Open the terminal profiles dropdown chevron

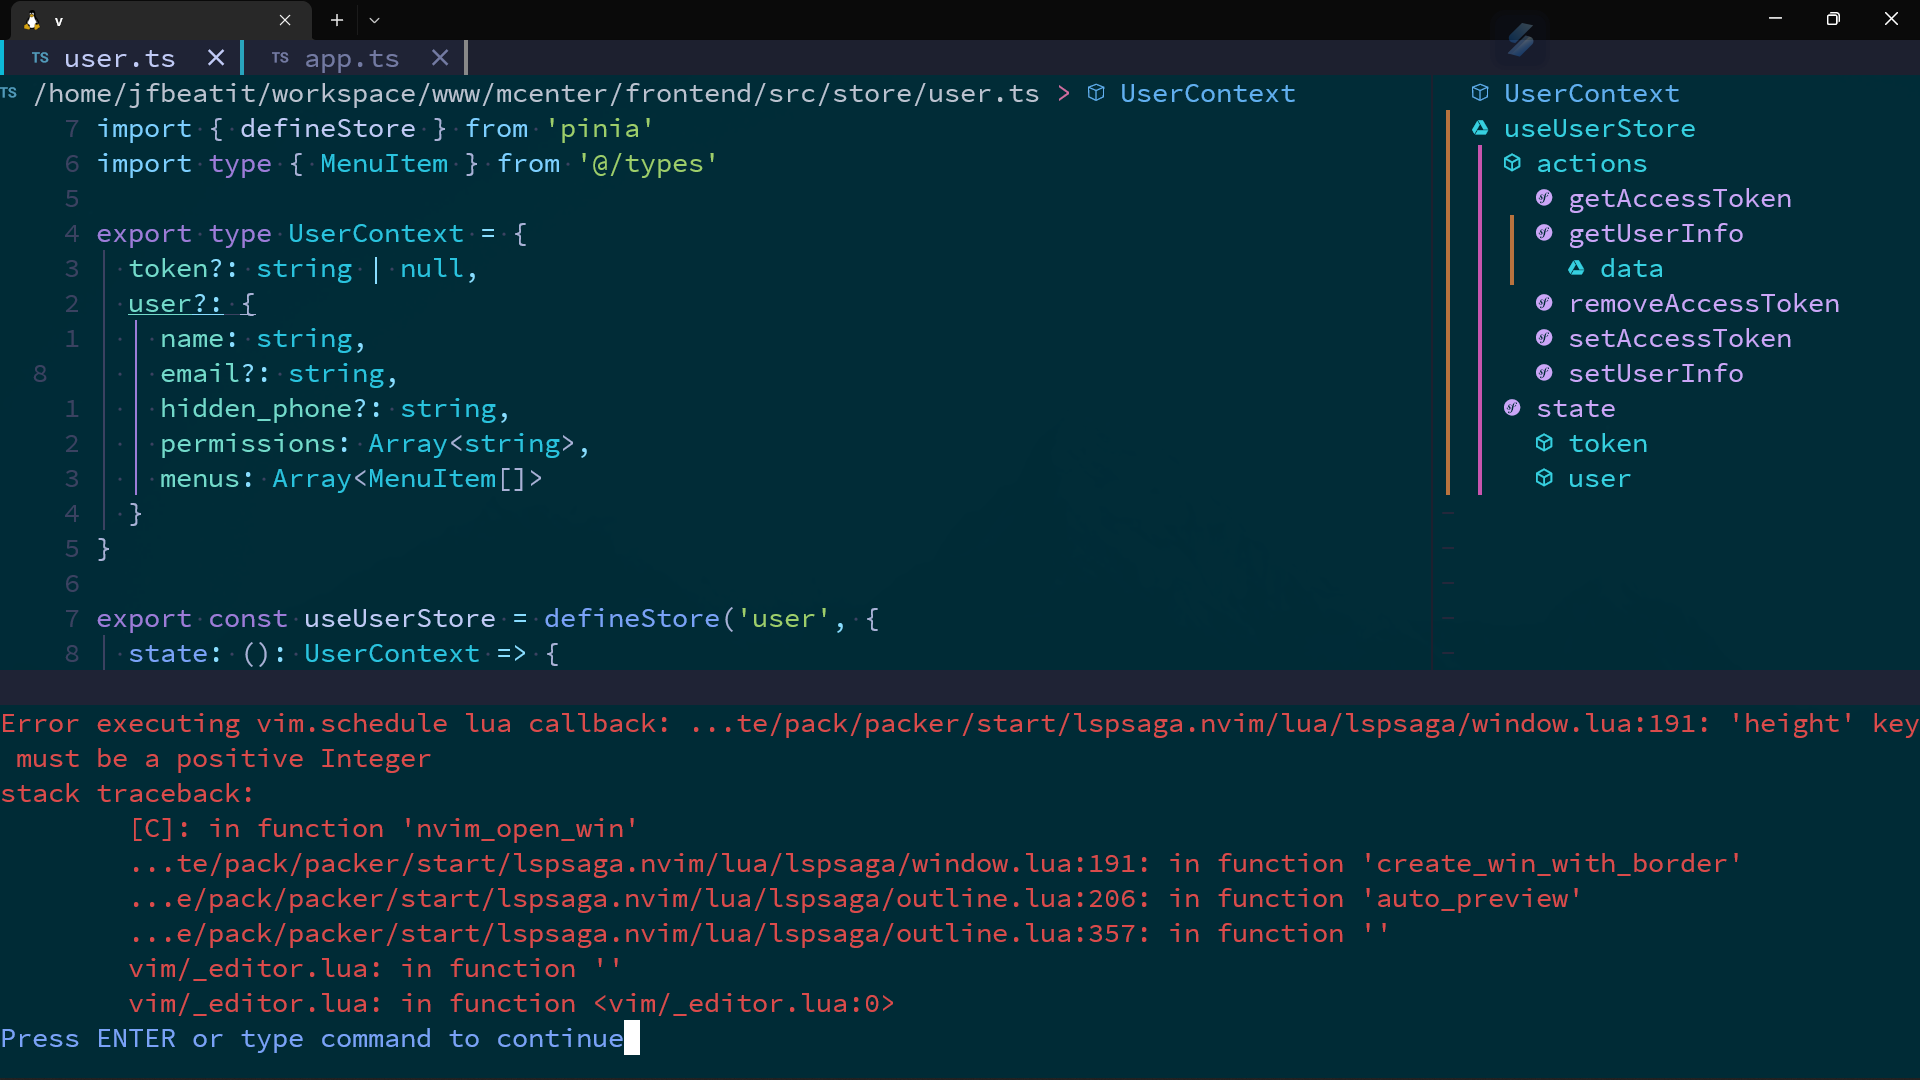[374, 20]
